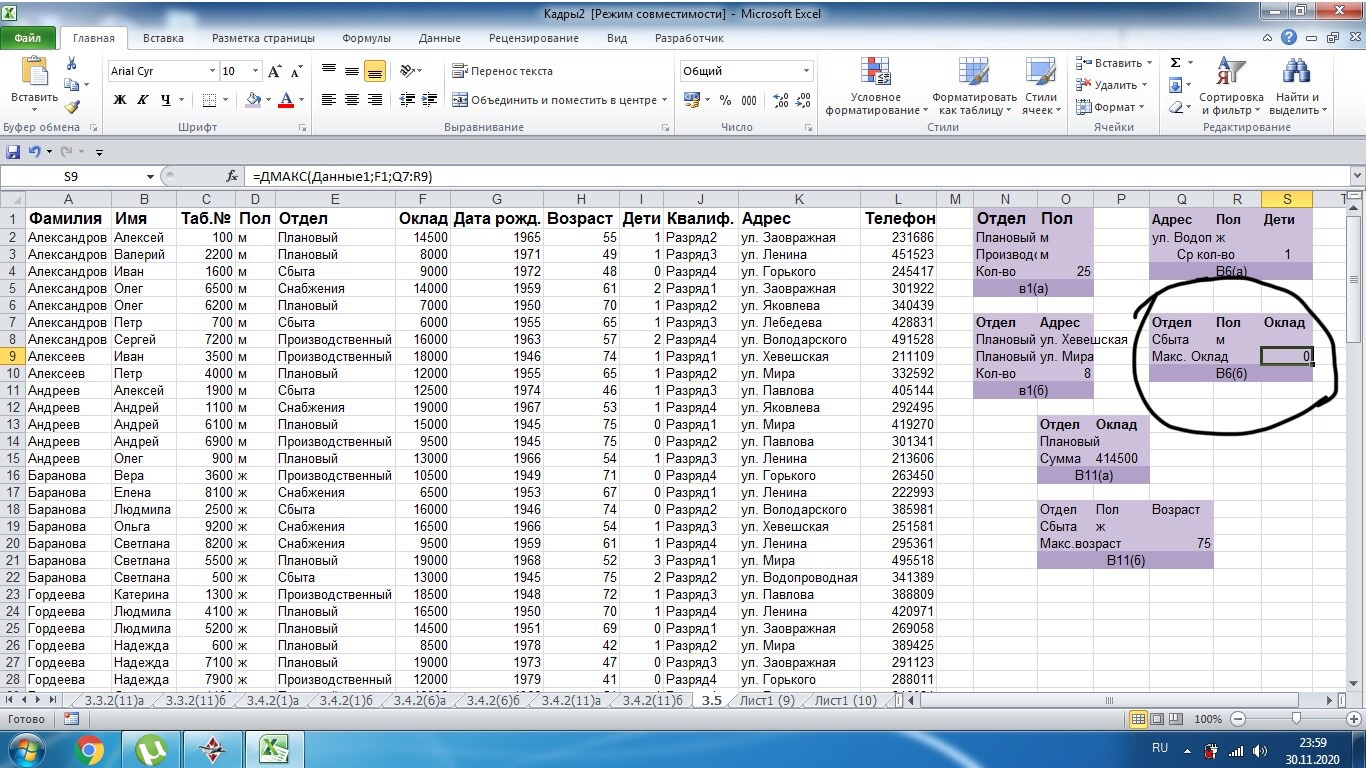Click Формат button in Ячейки group

coord(1110,107)
